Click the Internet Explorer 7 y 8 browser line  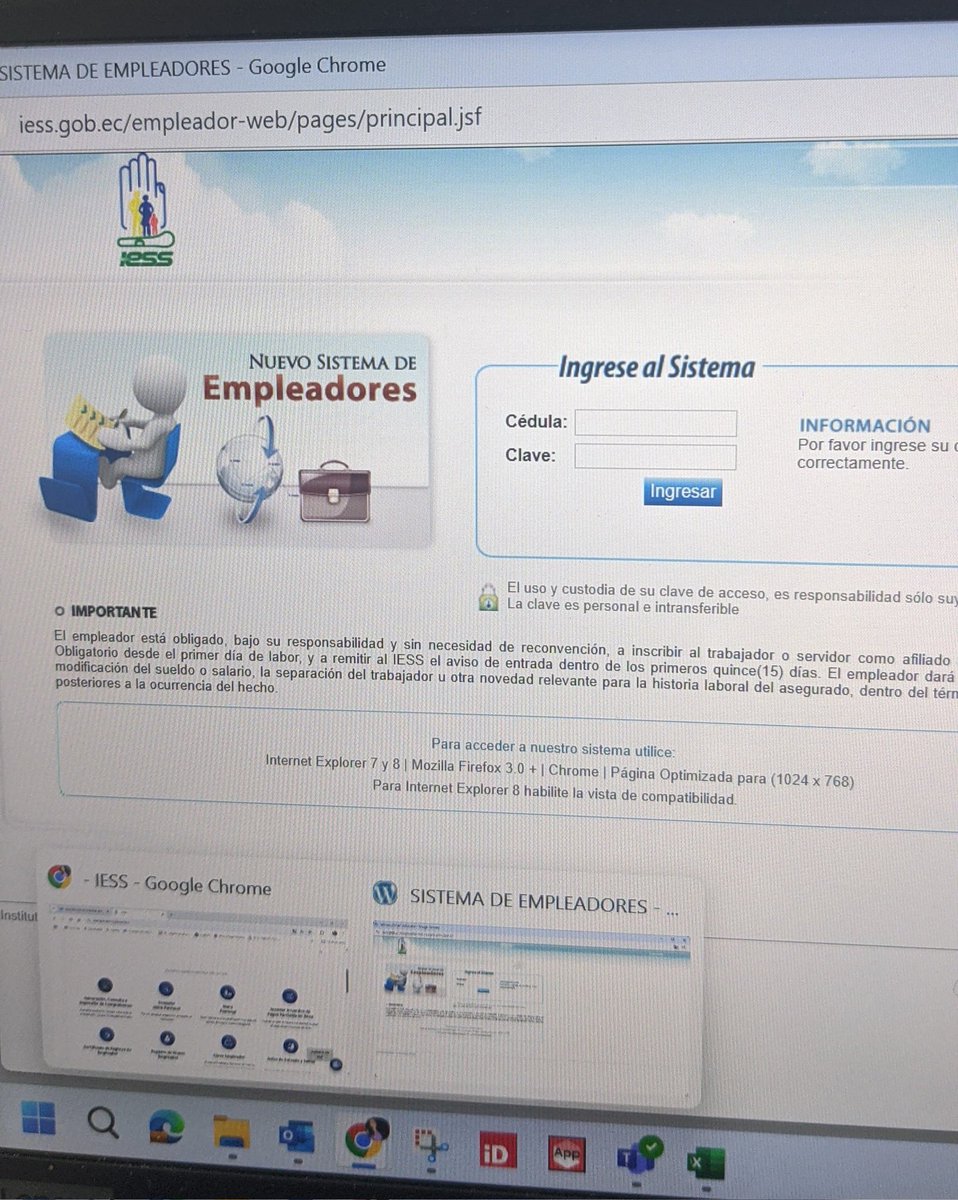click(x=560, y=770)
